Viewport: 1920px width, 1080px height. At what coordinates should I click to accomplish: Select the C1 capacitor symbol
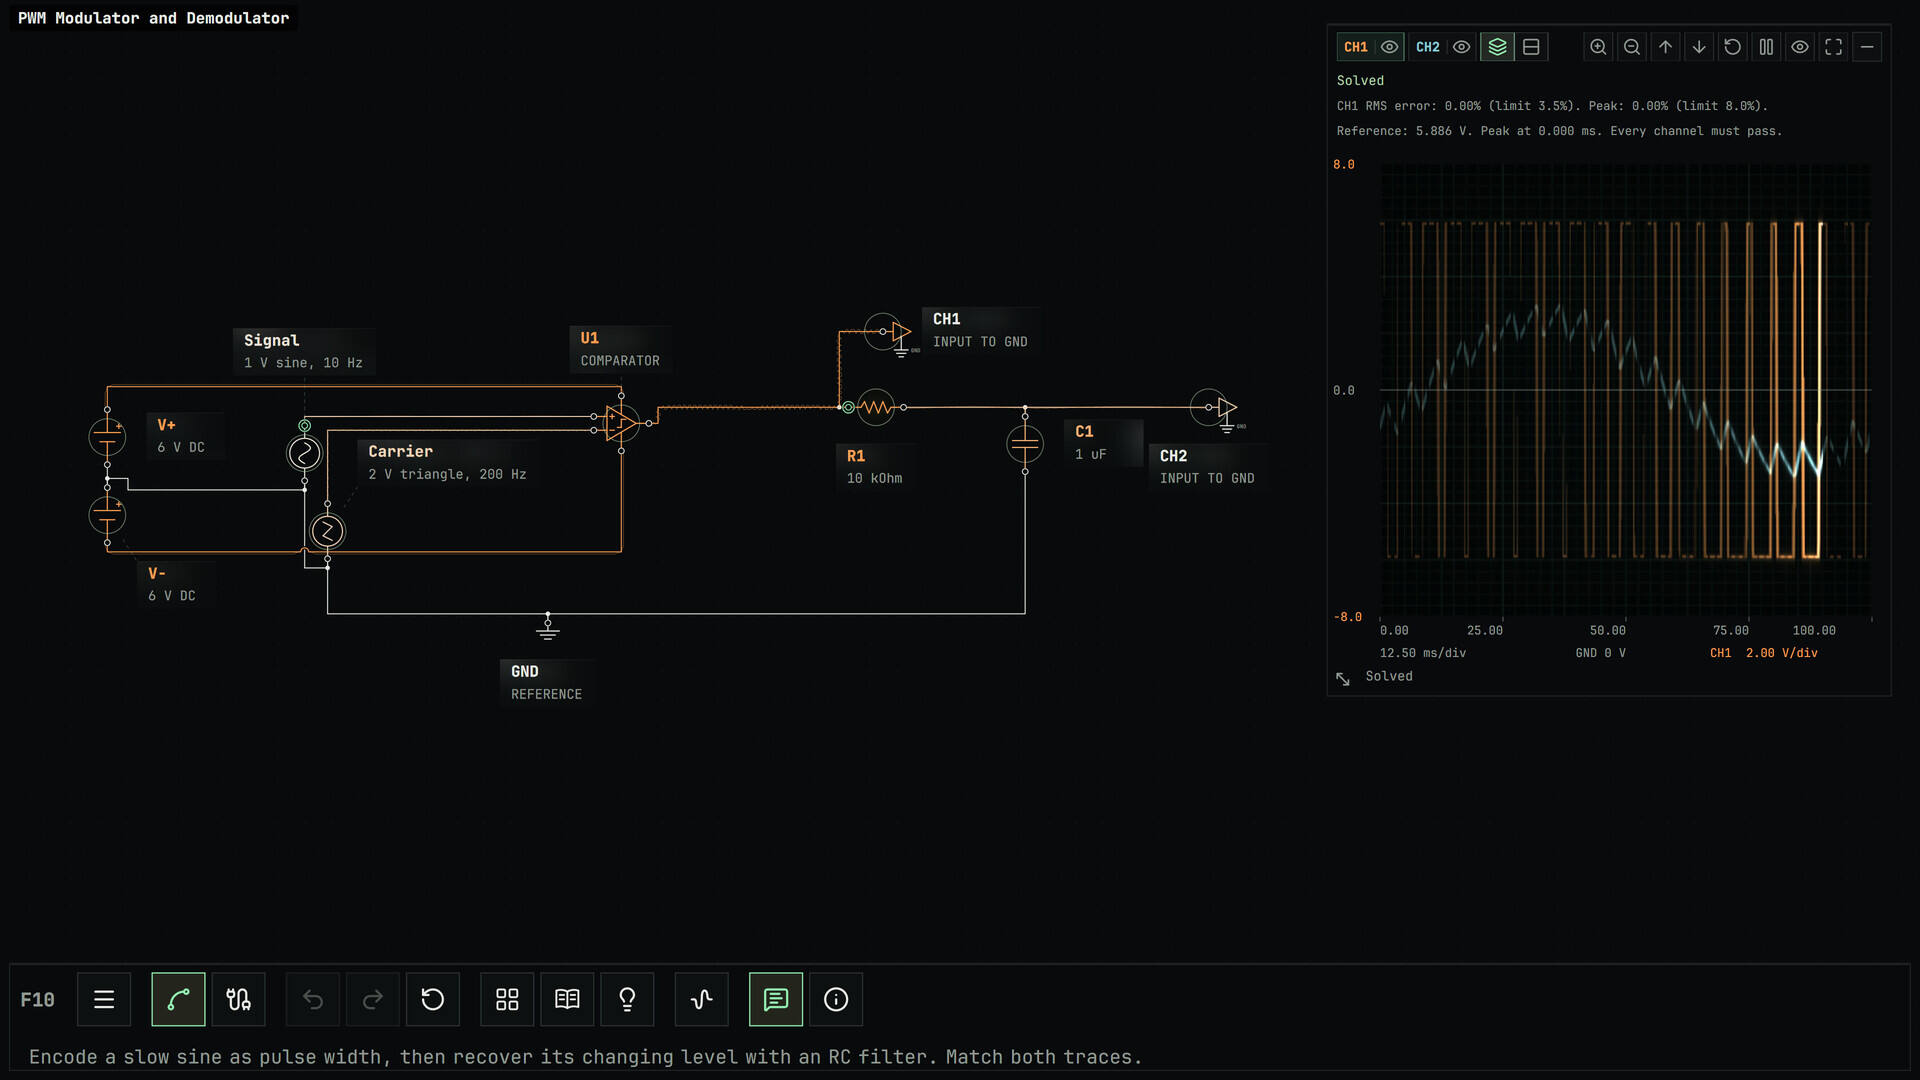tap(1025, 444)
